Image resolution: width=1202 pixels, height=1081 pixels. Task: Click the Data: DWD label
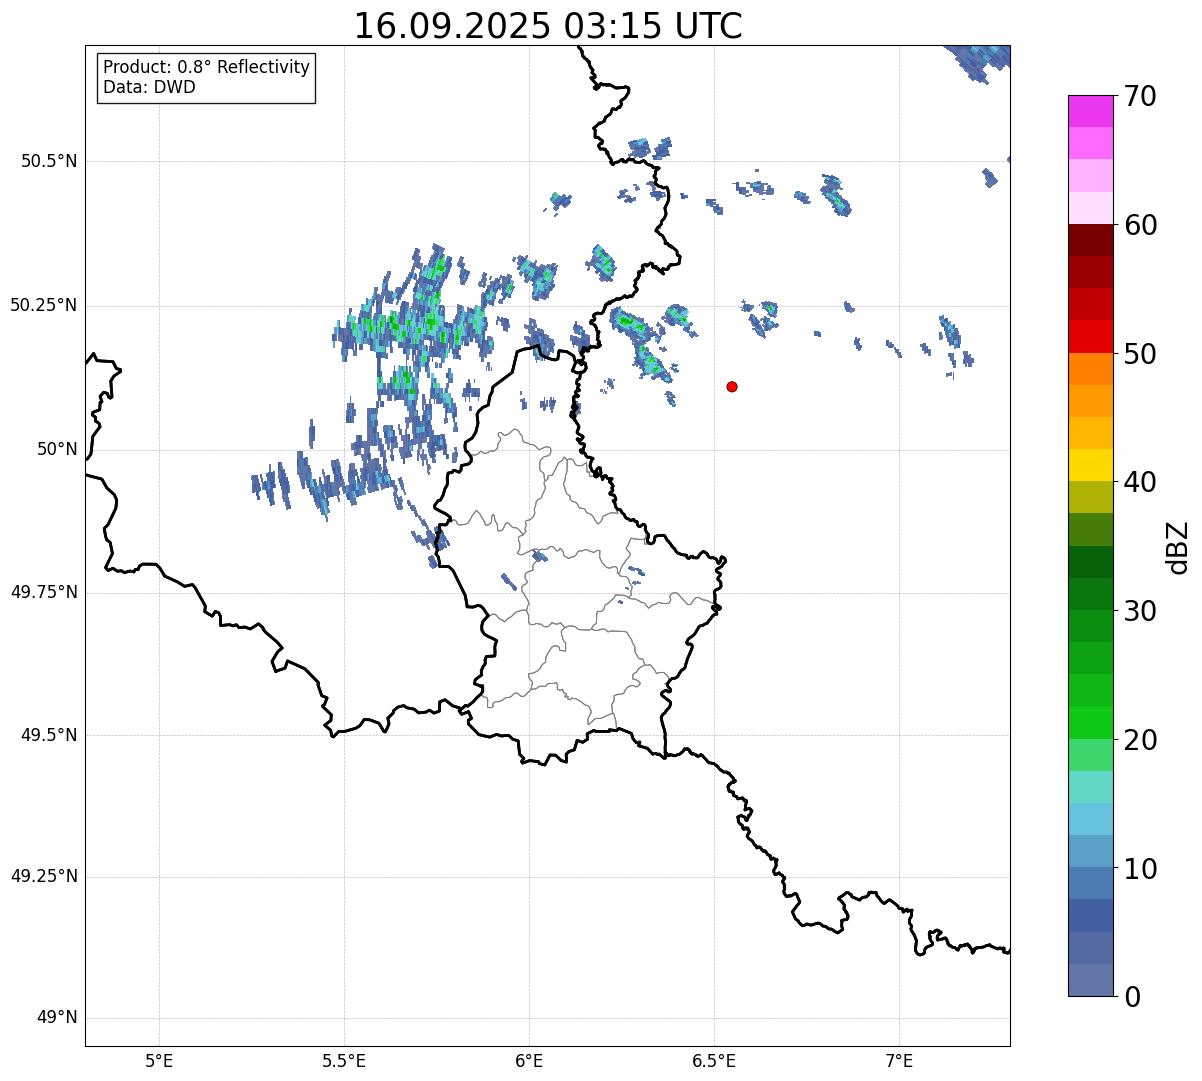coord(150,87)
